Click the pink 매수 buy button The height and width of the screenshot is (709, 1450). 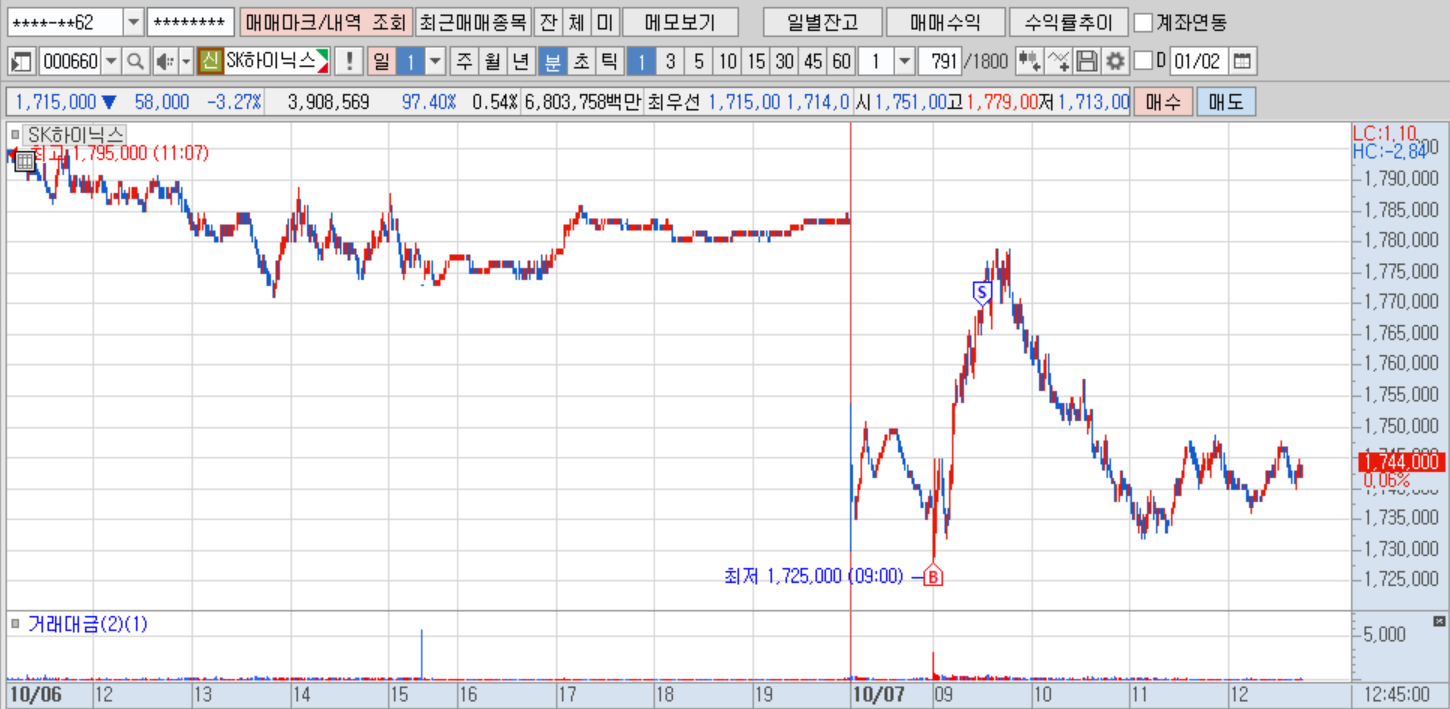pyautogui.click(x=1163, y=102)
